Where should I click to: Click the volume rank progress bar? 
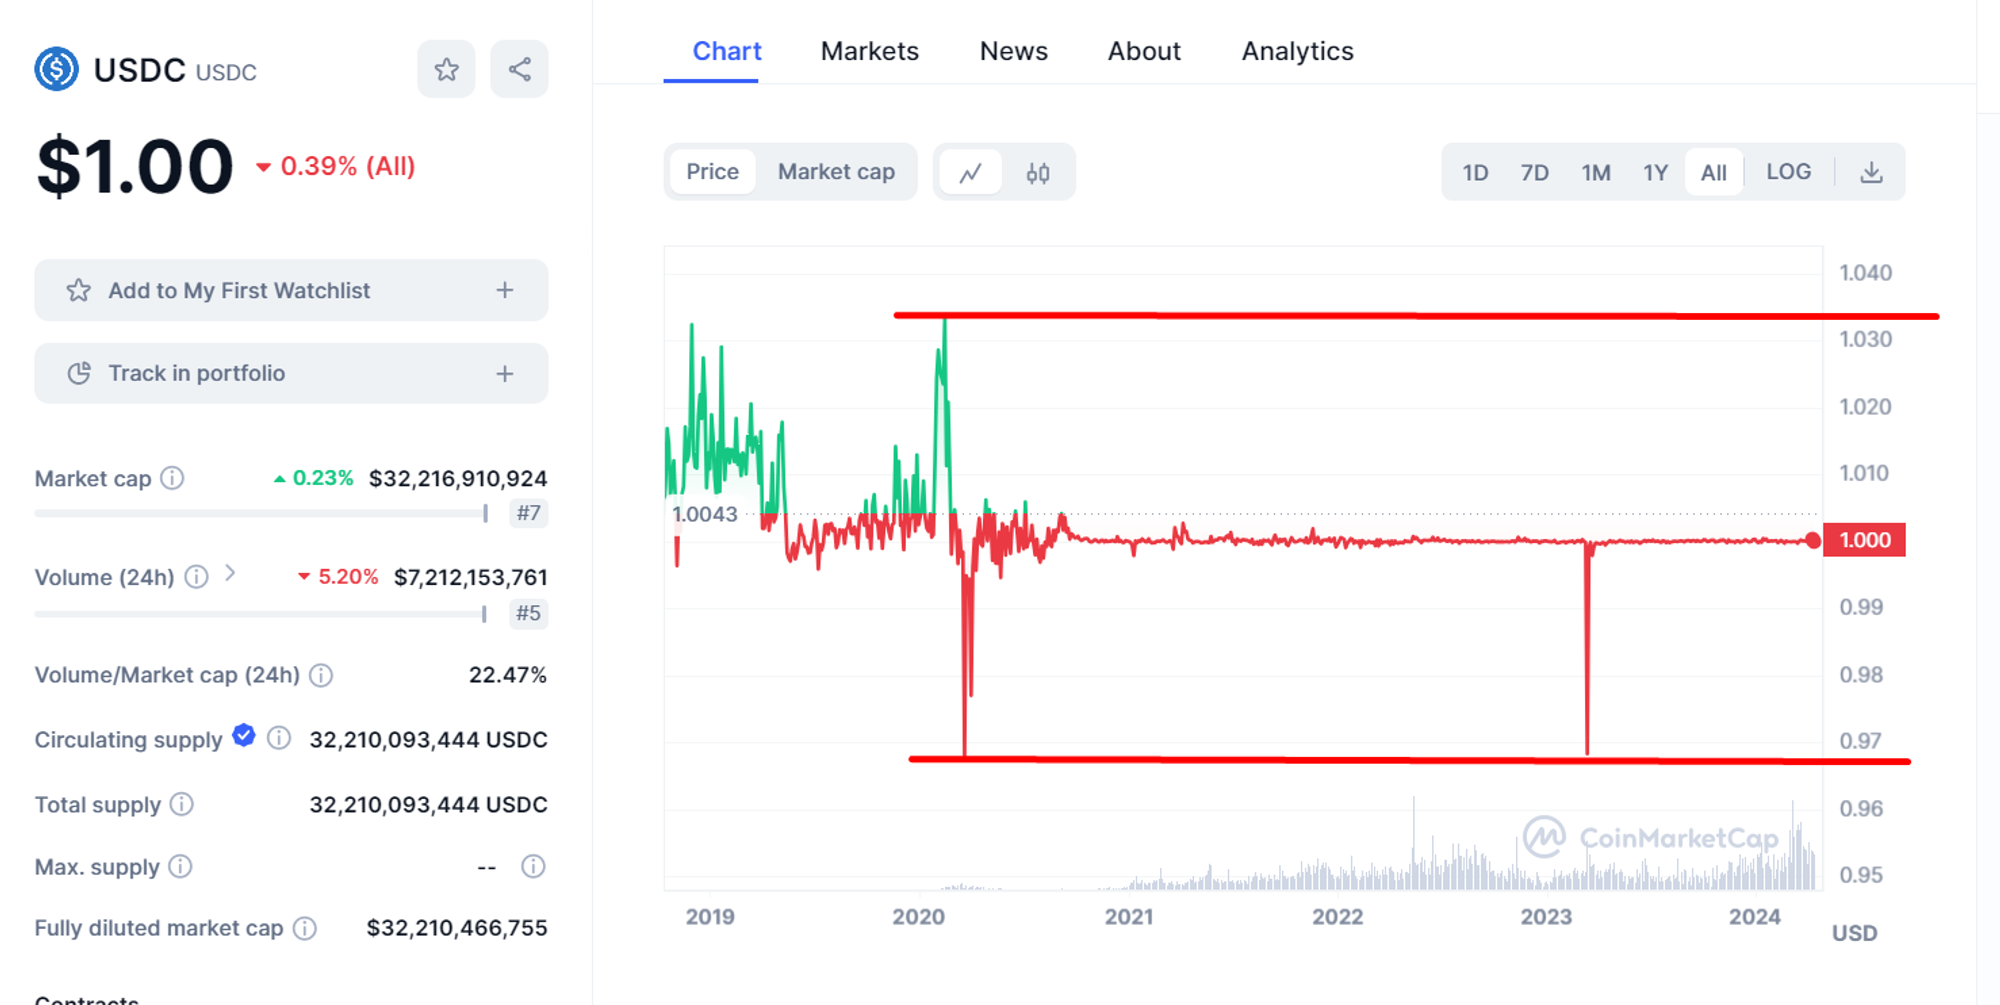pos(261,613)
